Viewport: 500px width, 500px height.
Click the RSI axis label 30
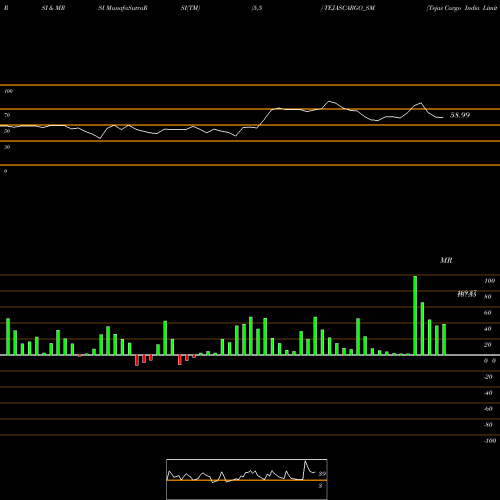pos(7,147)
